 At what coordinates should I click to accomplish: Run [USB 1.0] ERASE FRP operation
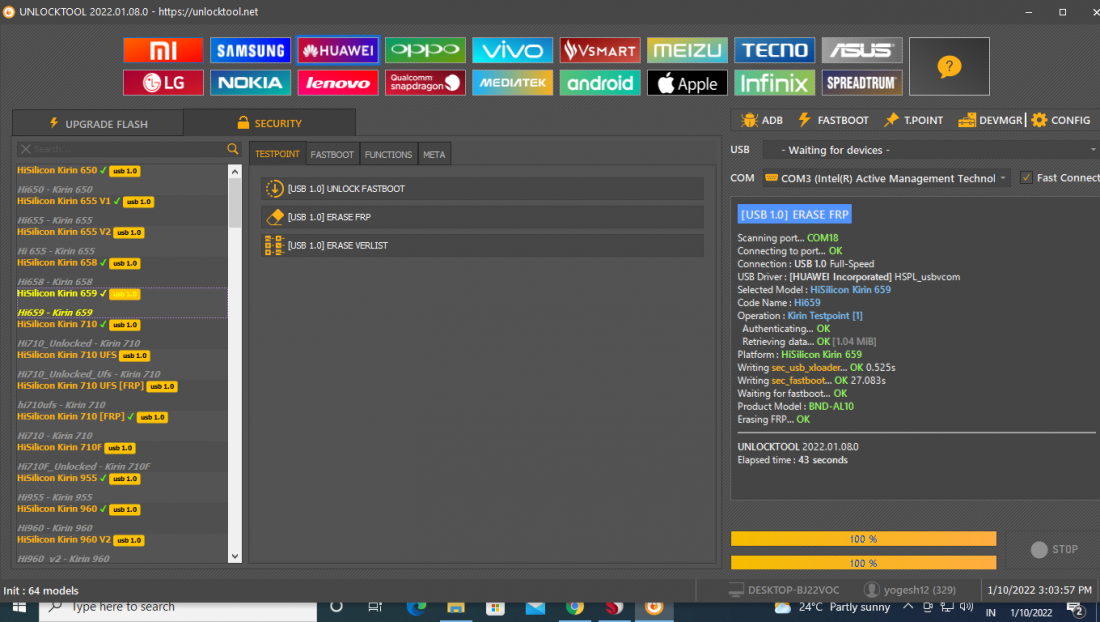point(483,217)
